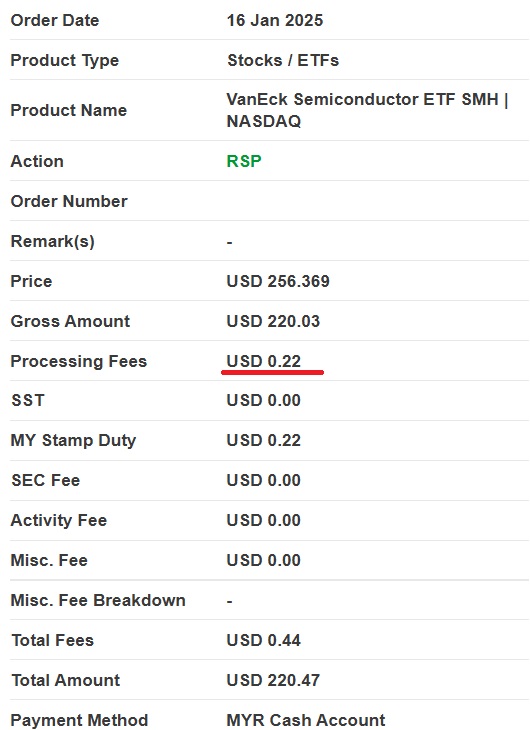Click the Total Fees value USD 0.44

tap(263, 641)
